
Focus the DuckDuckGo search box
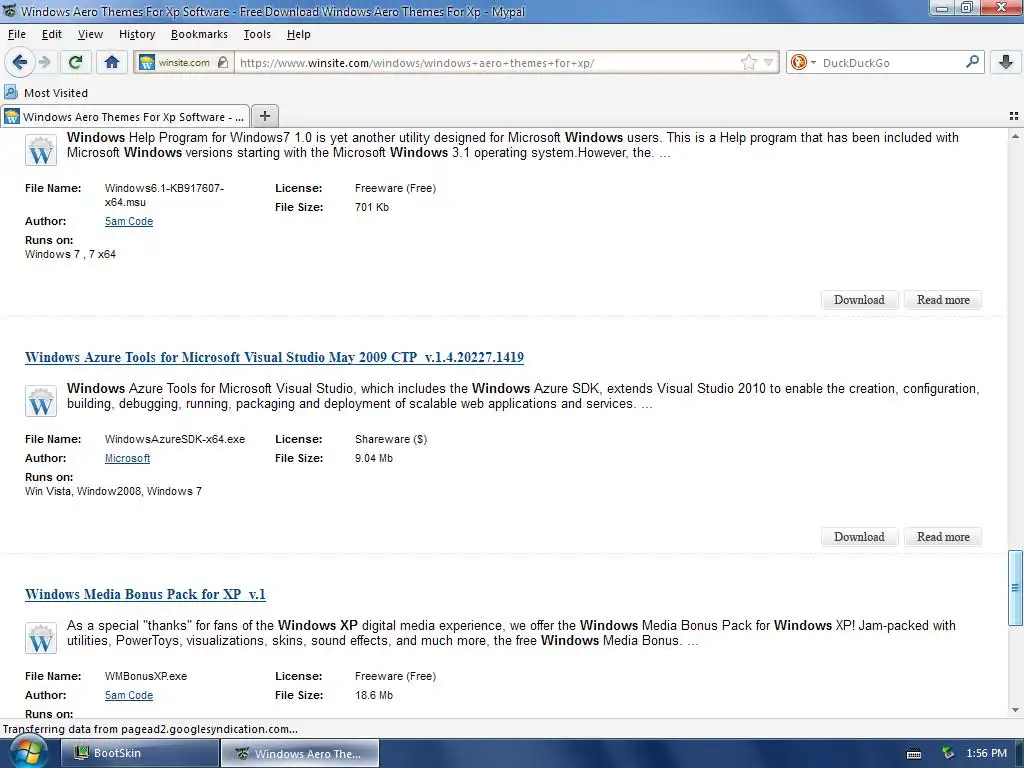tap(891, 63)
